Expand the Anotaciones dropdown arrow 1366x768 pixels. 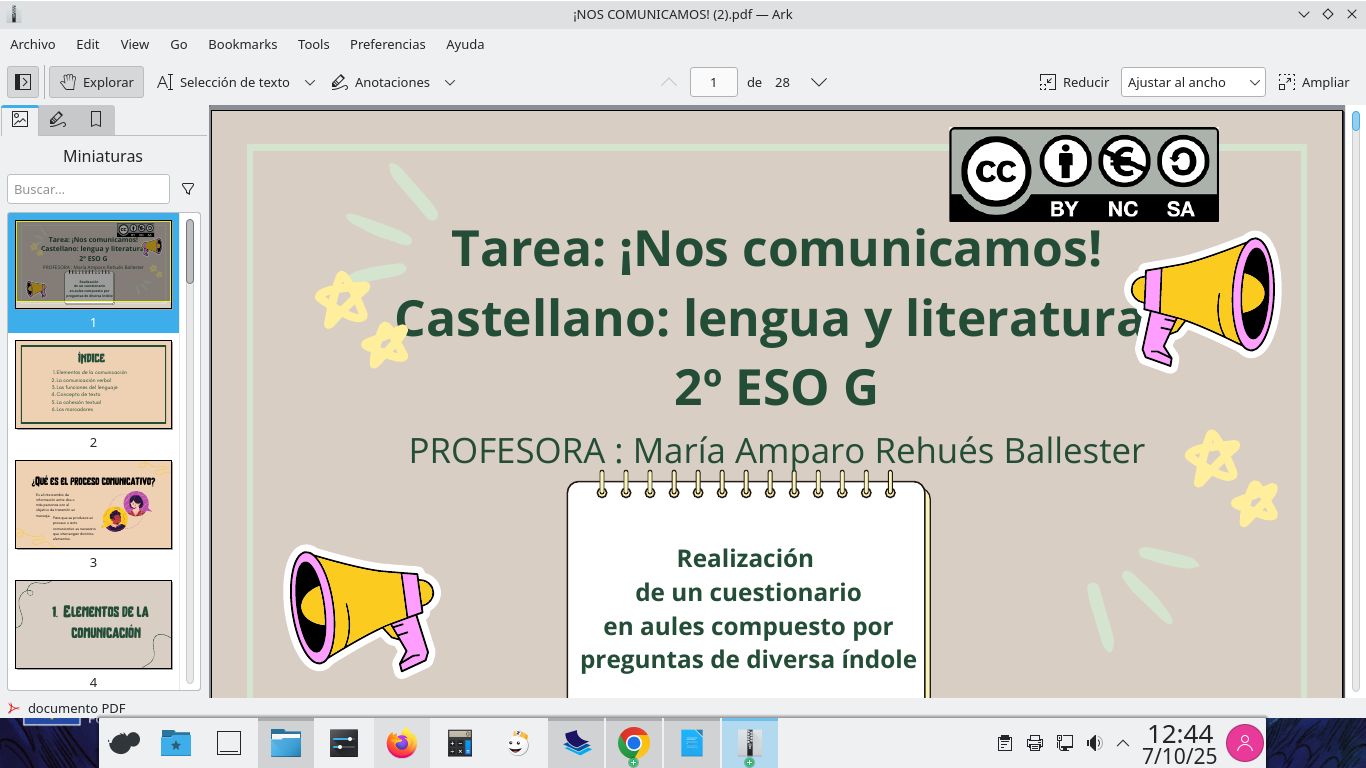450,82
